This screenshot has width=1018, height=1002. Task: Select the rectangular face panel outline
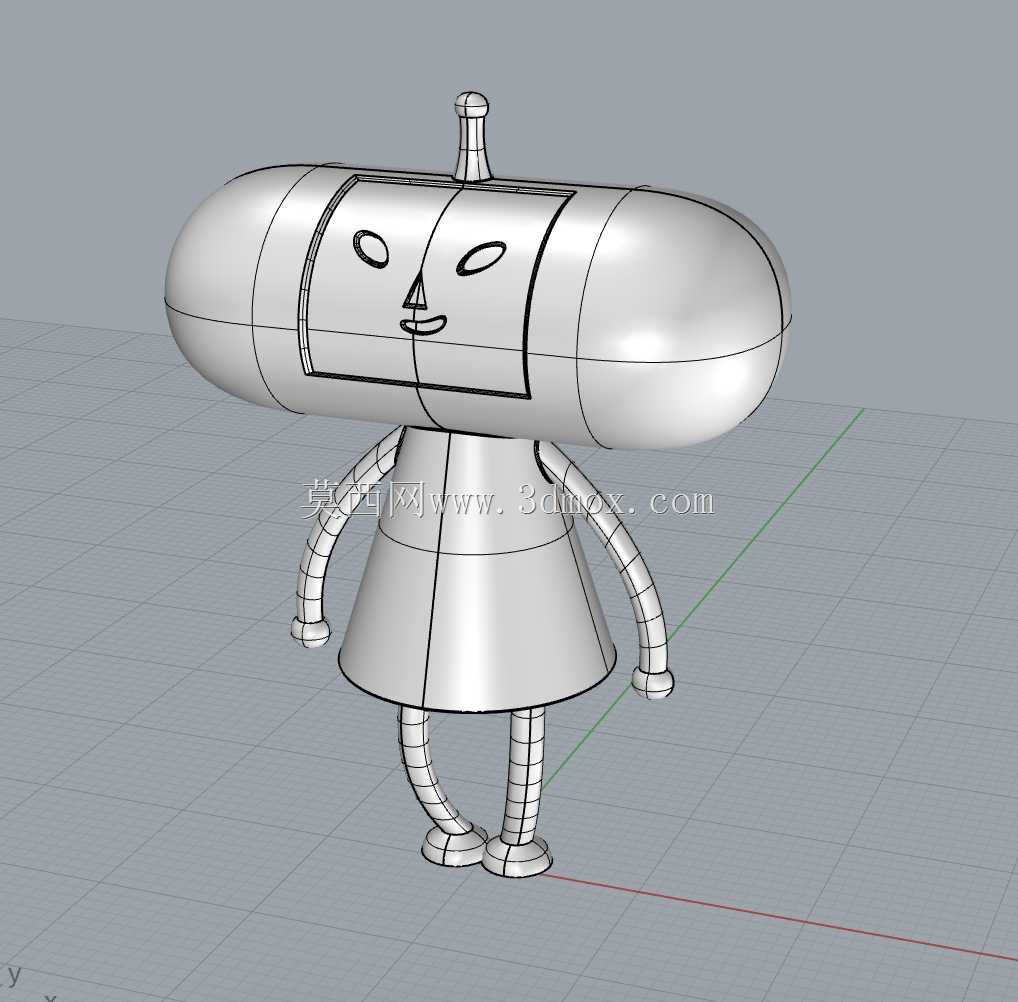(x=436, y=287)
